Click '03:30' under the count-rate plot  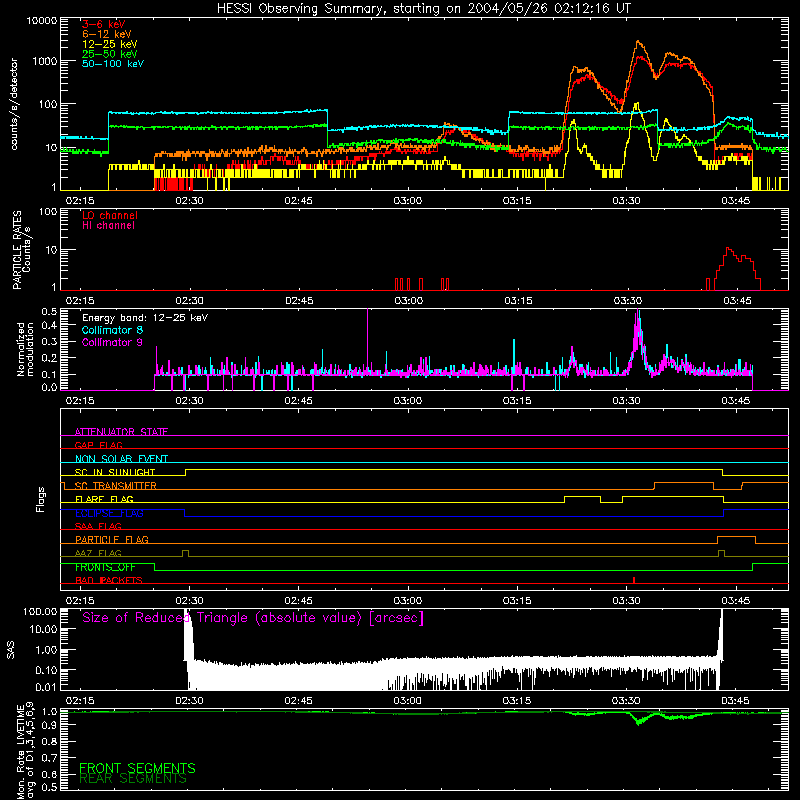pos(626,201)
